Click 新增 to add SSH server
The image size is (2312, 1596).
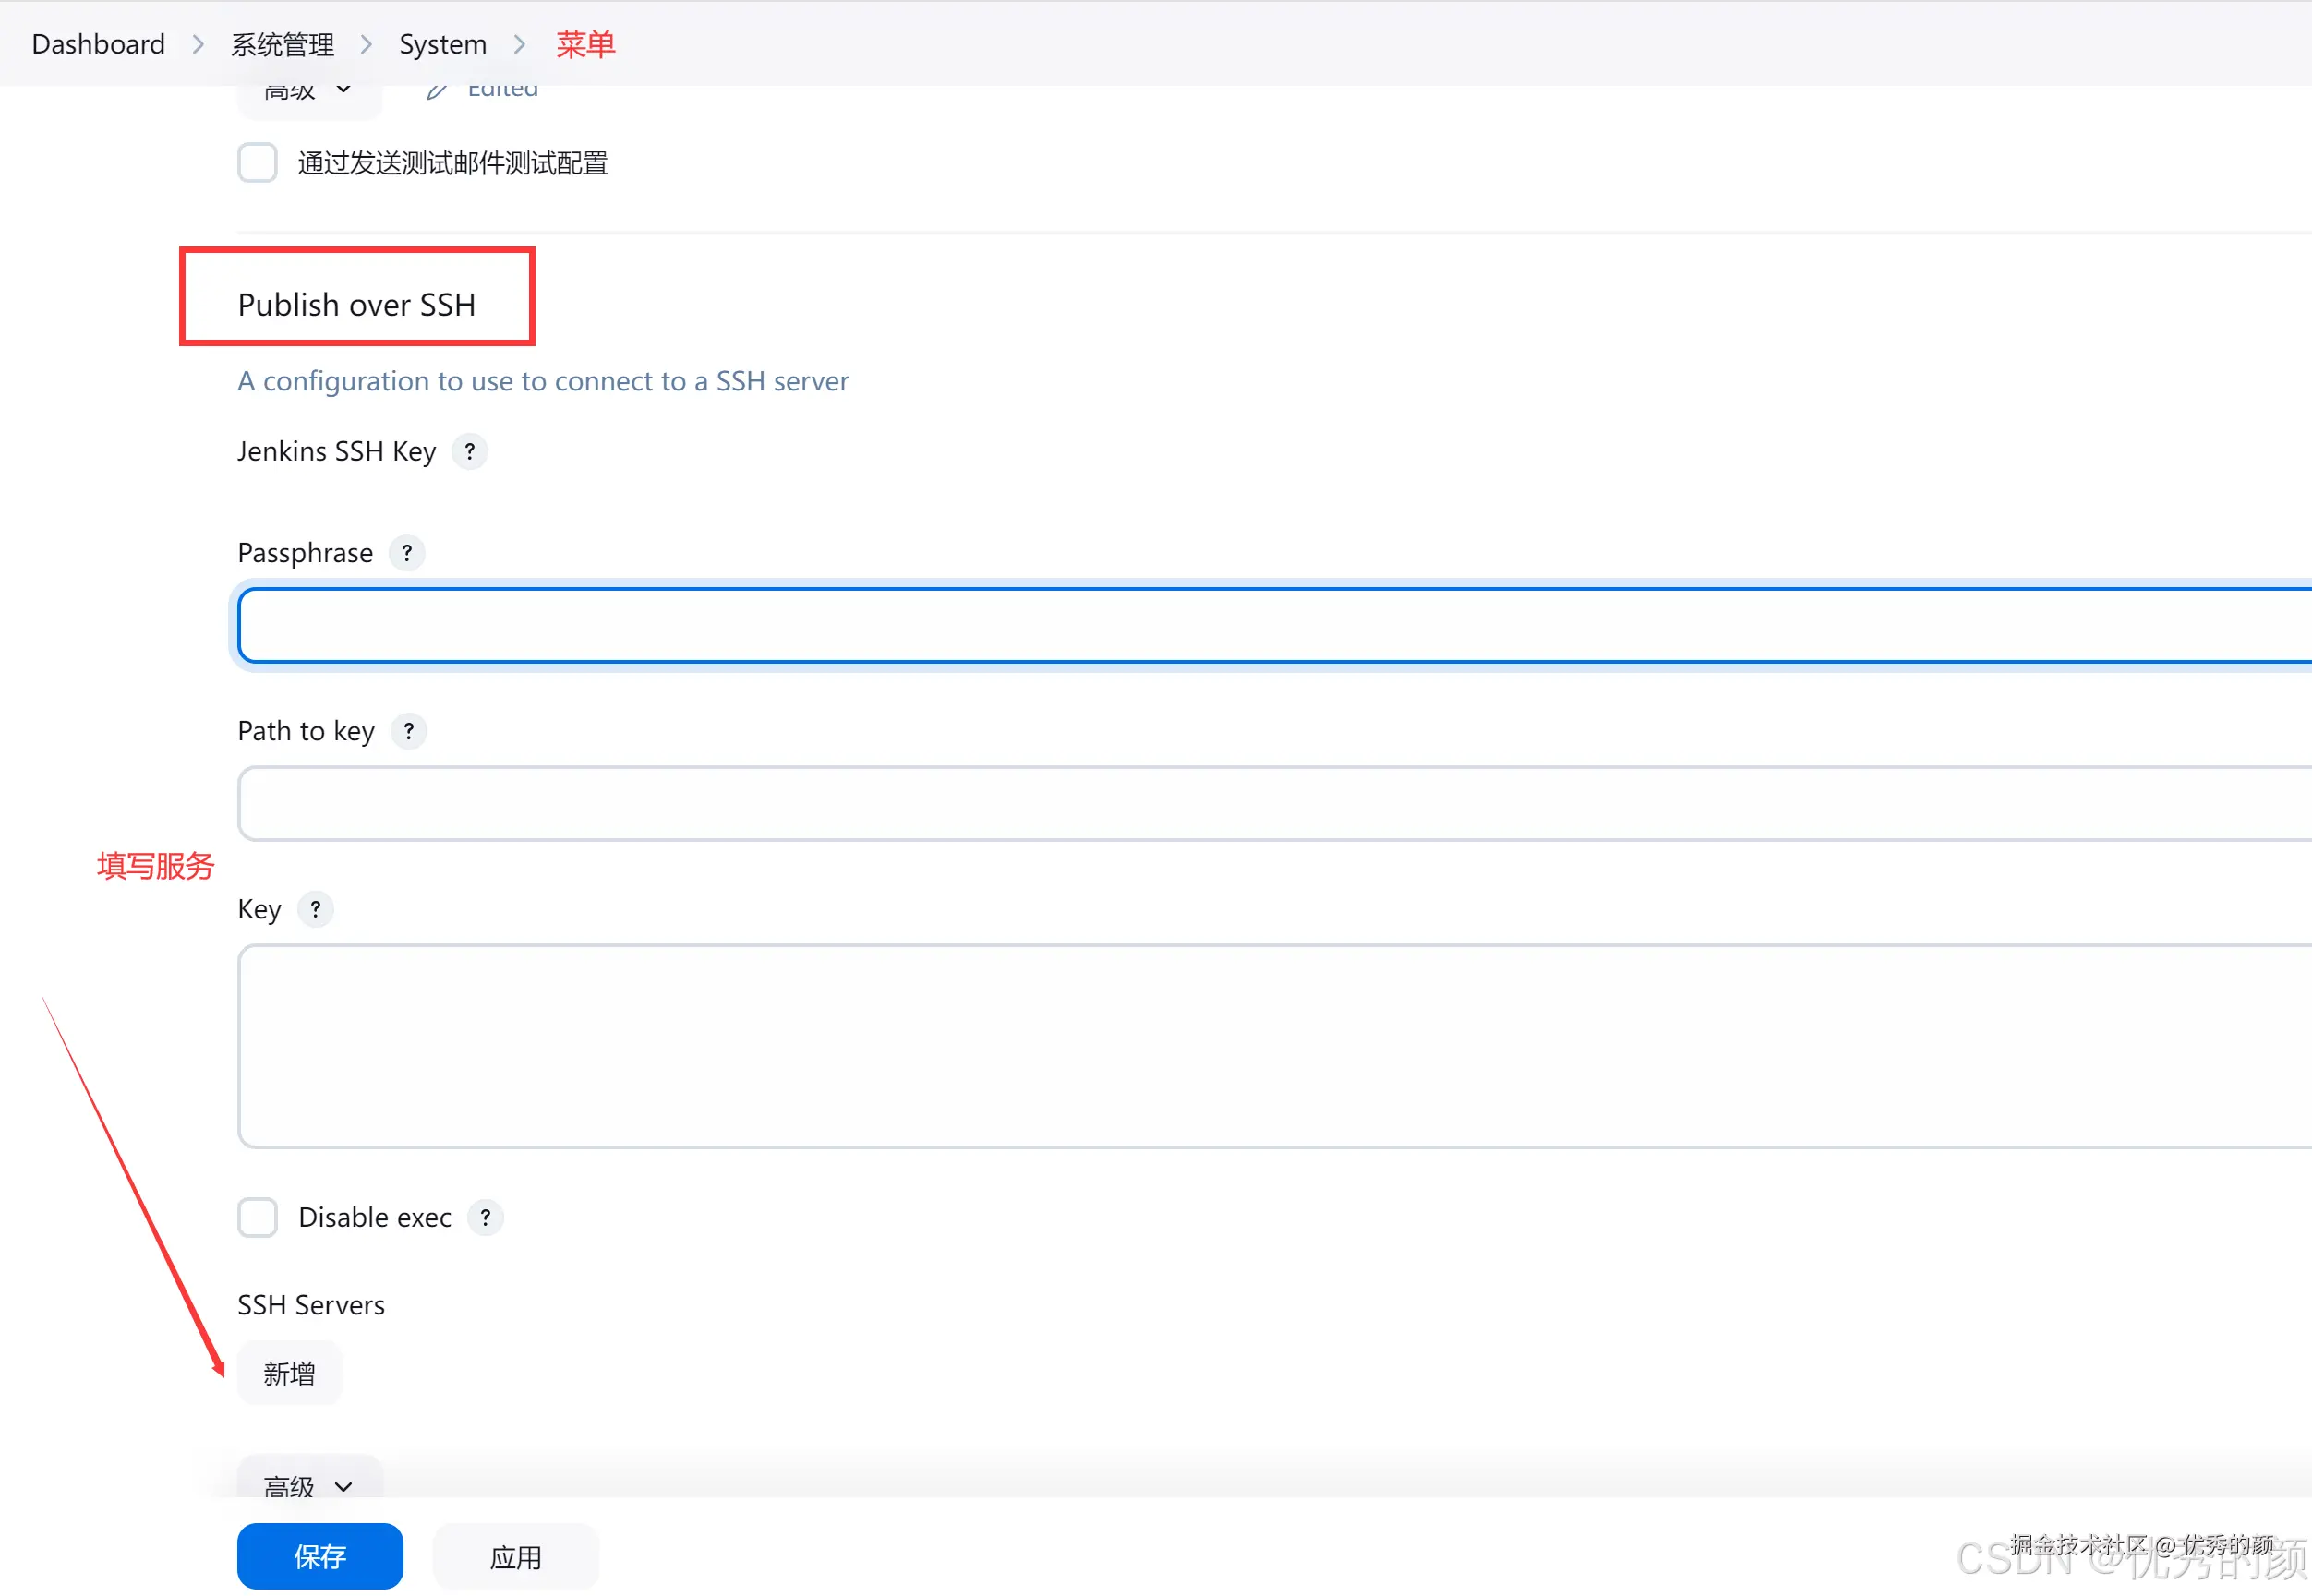click(289, 1373)
